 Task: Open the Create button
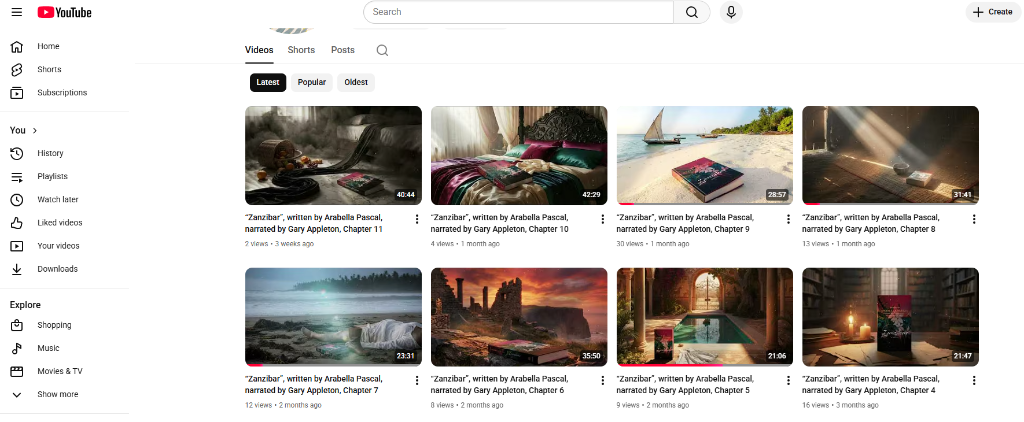pos(993,12)
